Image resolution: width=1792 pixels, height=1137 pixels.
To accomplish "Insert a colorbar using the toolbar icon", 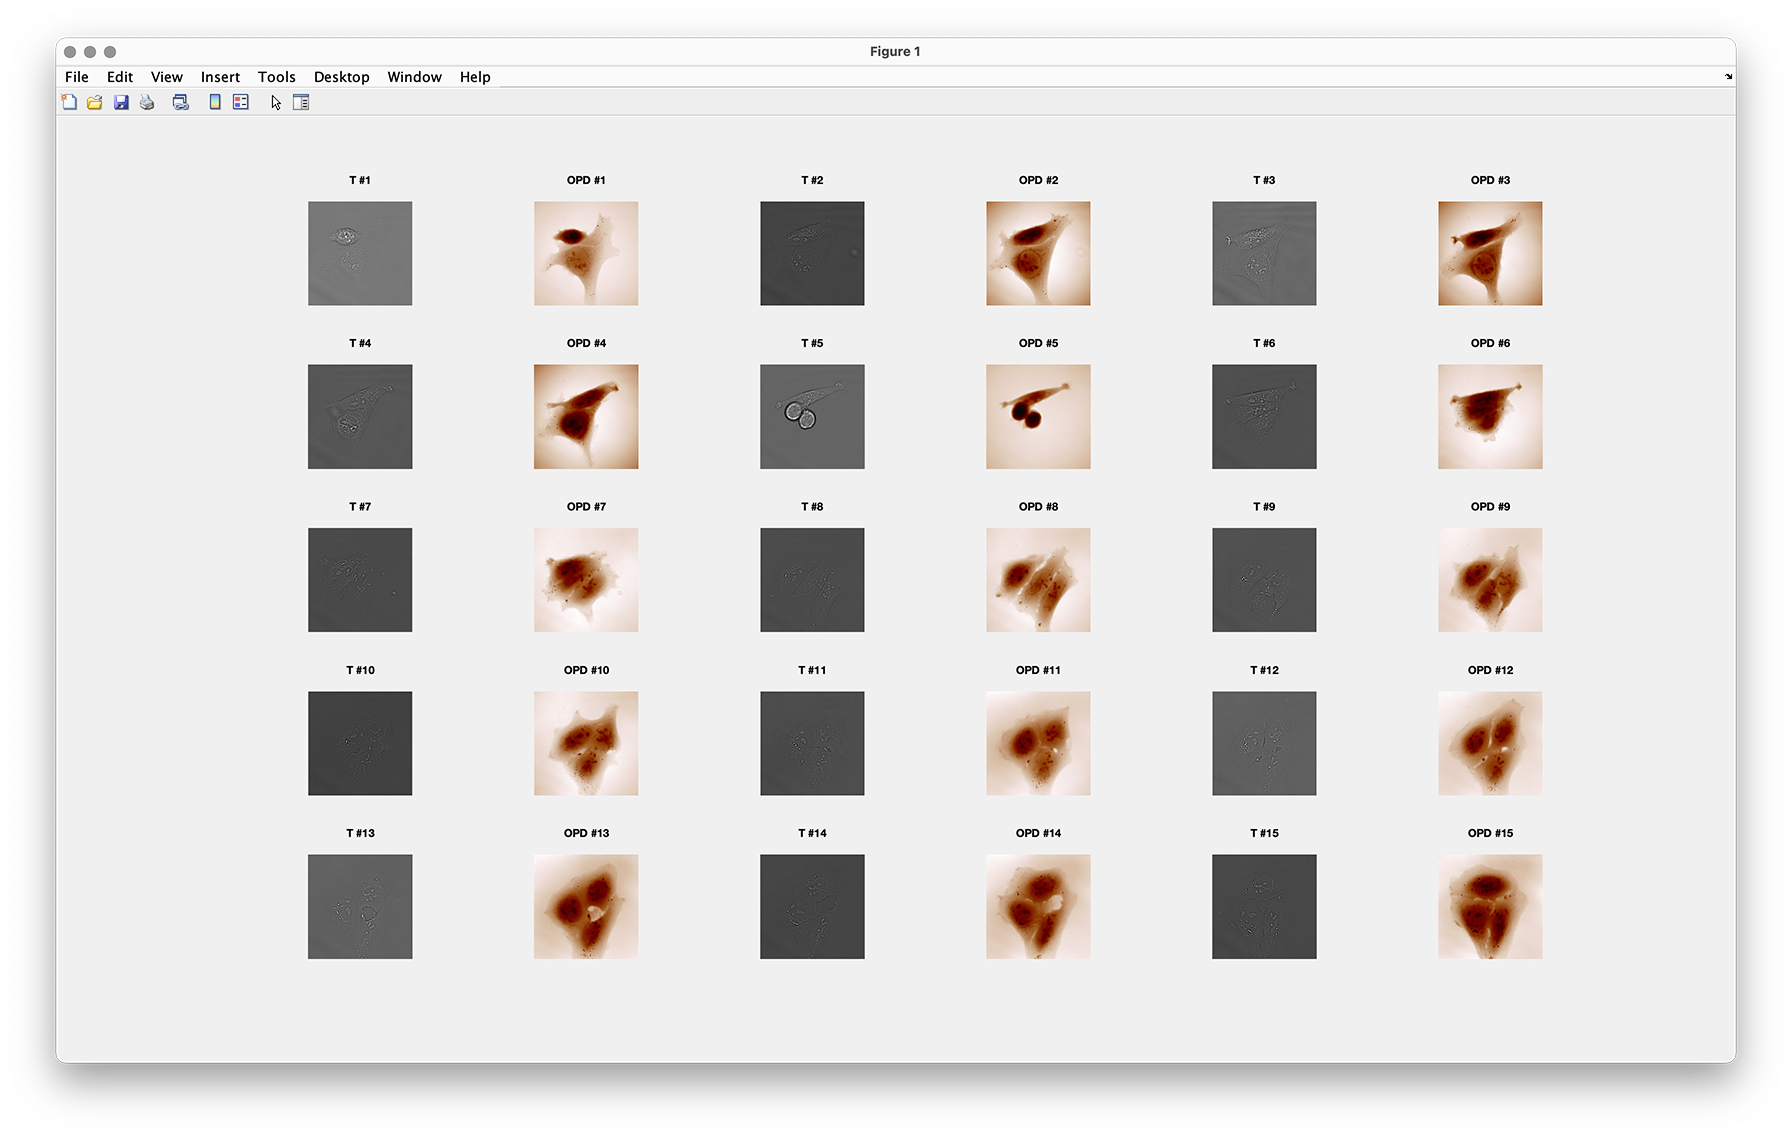I will 215,102.
